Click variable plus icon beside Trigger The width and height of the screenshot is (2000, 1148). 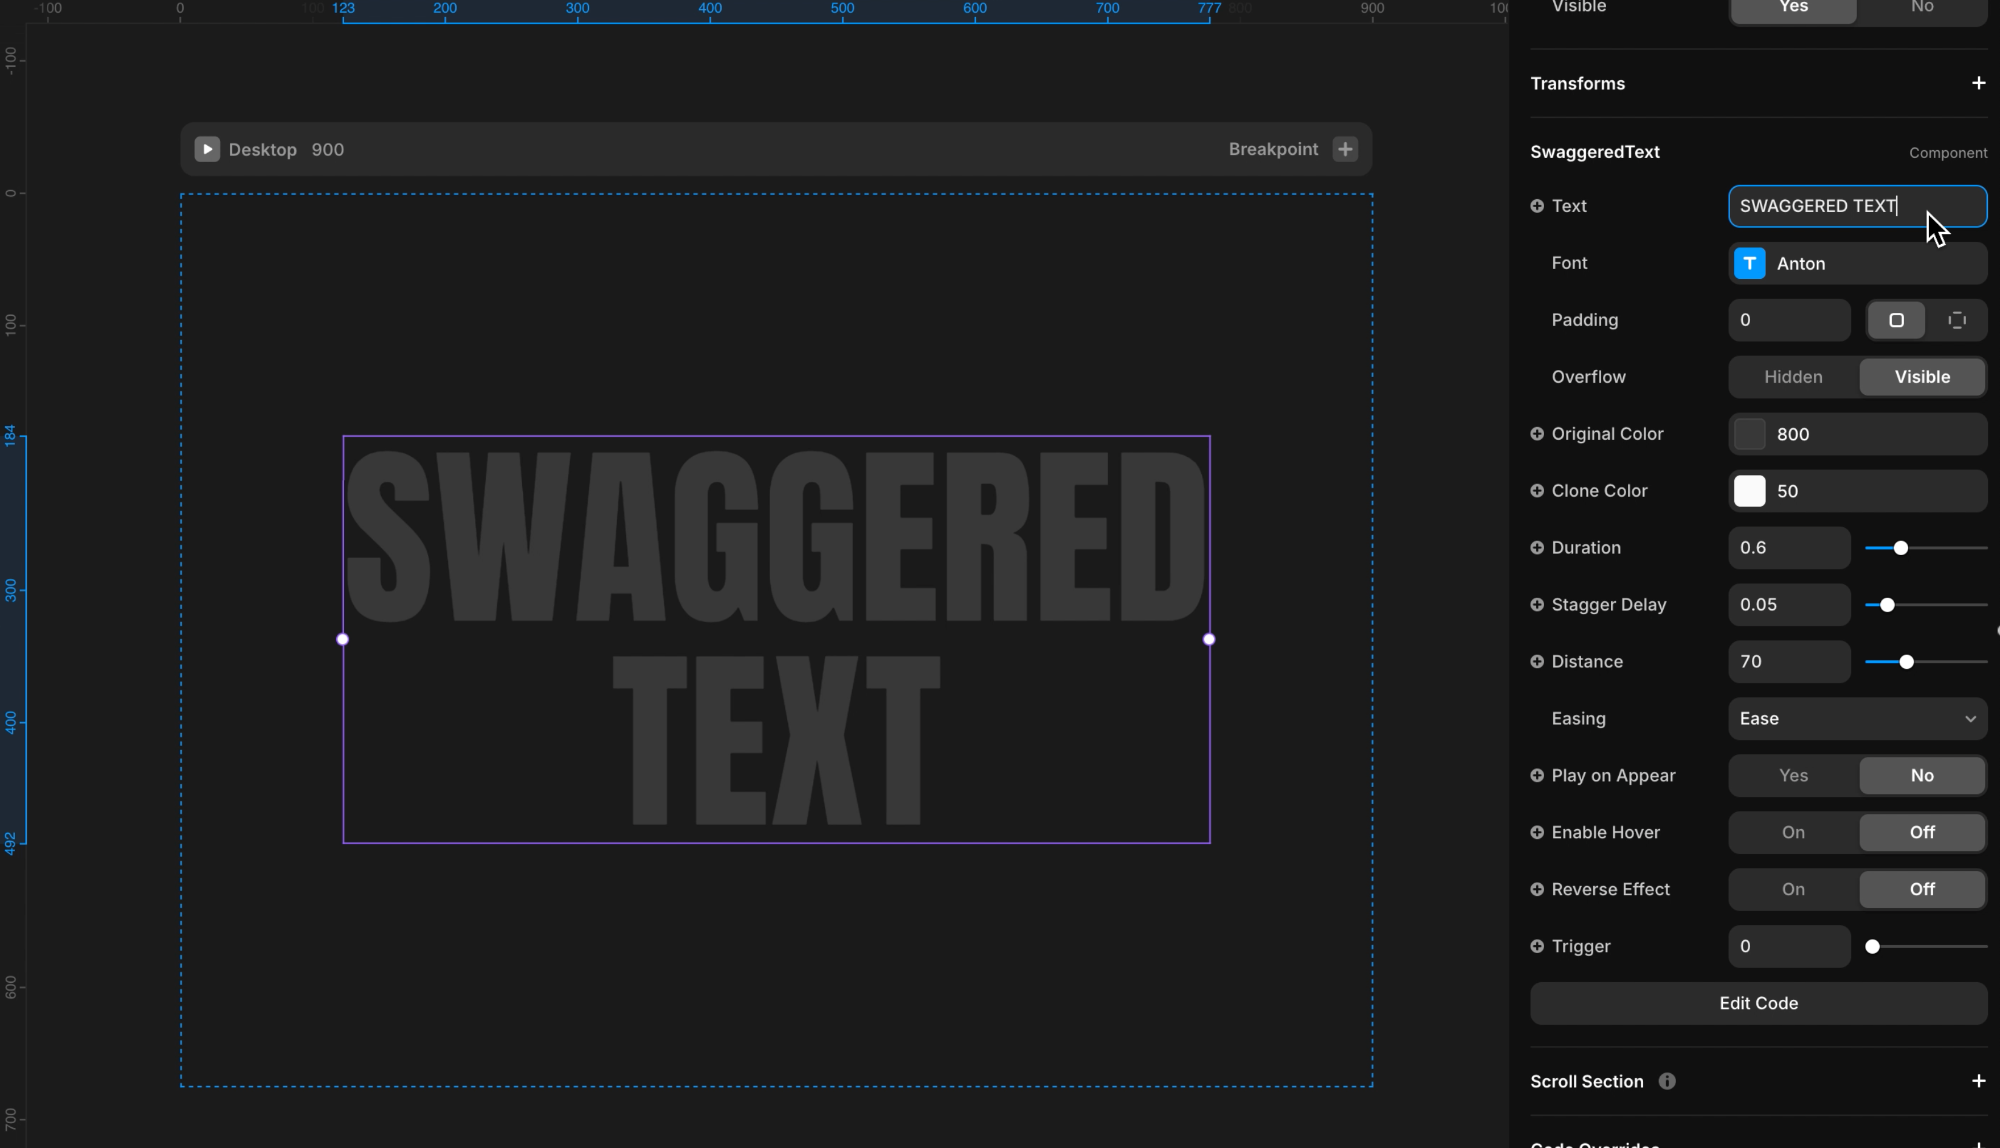pyautogui.click(x=1537, y=946)
